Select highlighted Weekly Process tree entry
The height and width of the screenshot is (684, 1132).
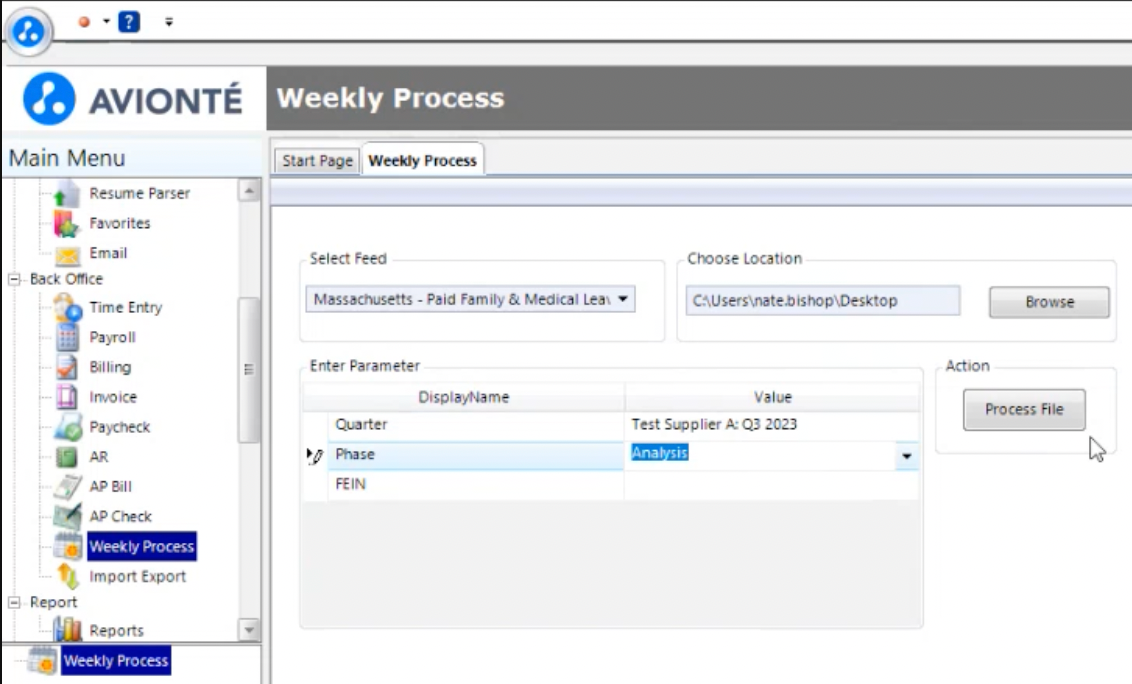pyautogui.click(x=142, y=546)
